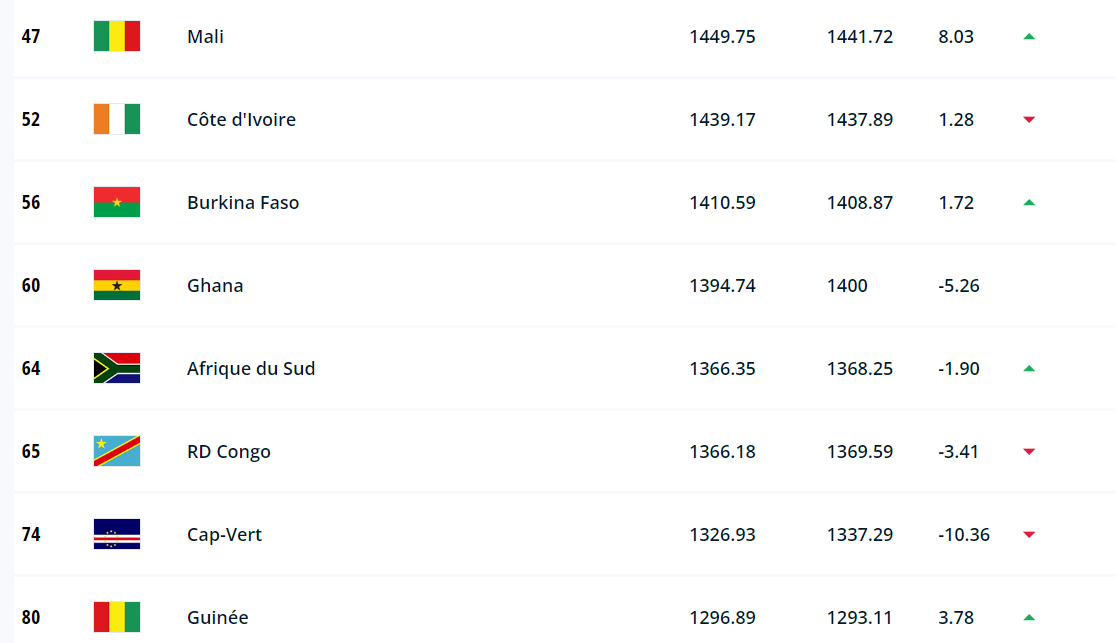Image resolution: width=1116 pixels, height=643 pixels.
Task: Click the Mali flag icon
Action: (116, 37)
